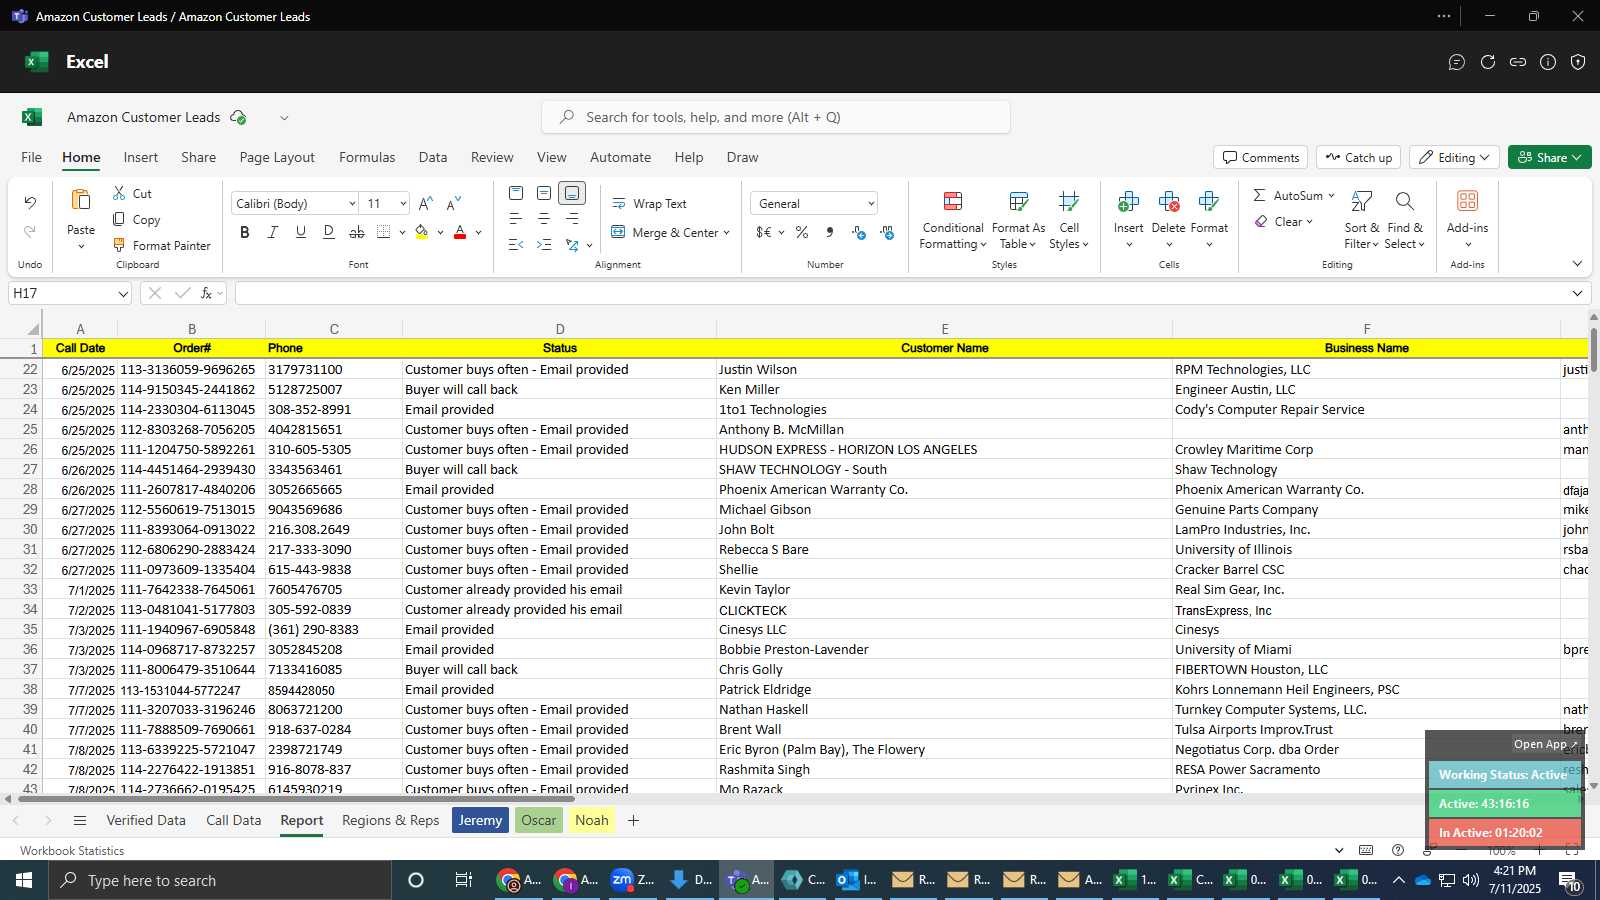Click the Cut scissors icon
Viewport: 1600px width, 900px height.
click(119, 193)
